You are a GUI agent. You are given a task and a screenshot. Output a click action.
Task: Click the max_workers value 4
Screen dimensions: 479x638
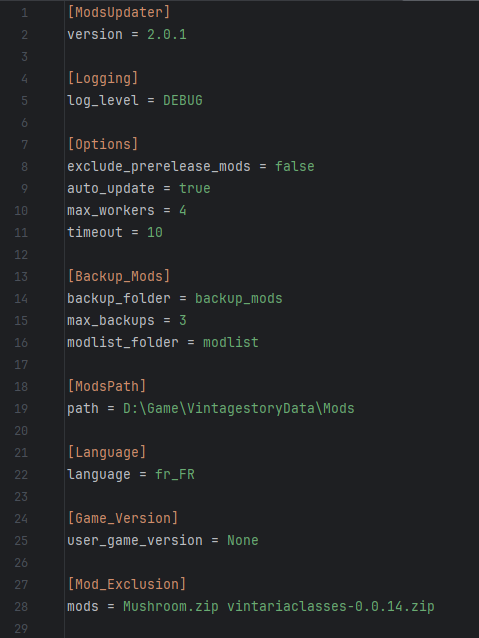coord(183,210)
